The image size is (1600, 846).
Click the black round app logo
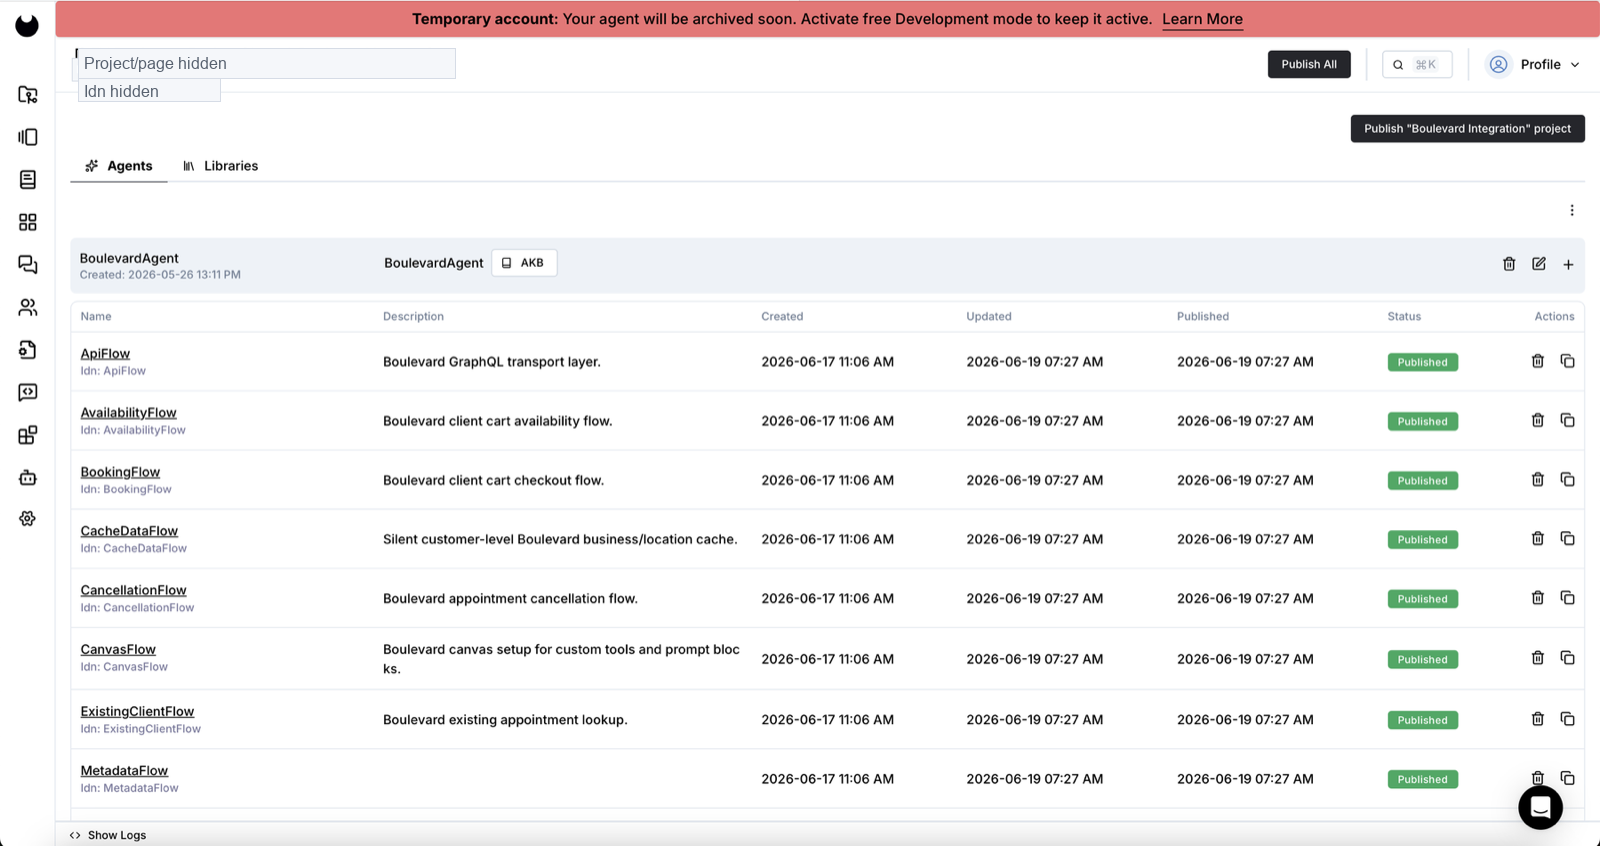coord(27,25)
